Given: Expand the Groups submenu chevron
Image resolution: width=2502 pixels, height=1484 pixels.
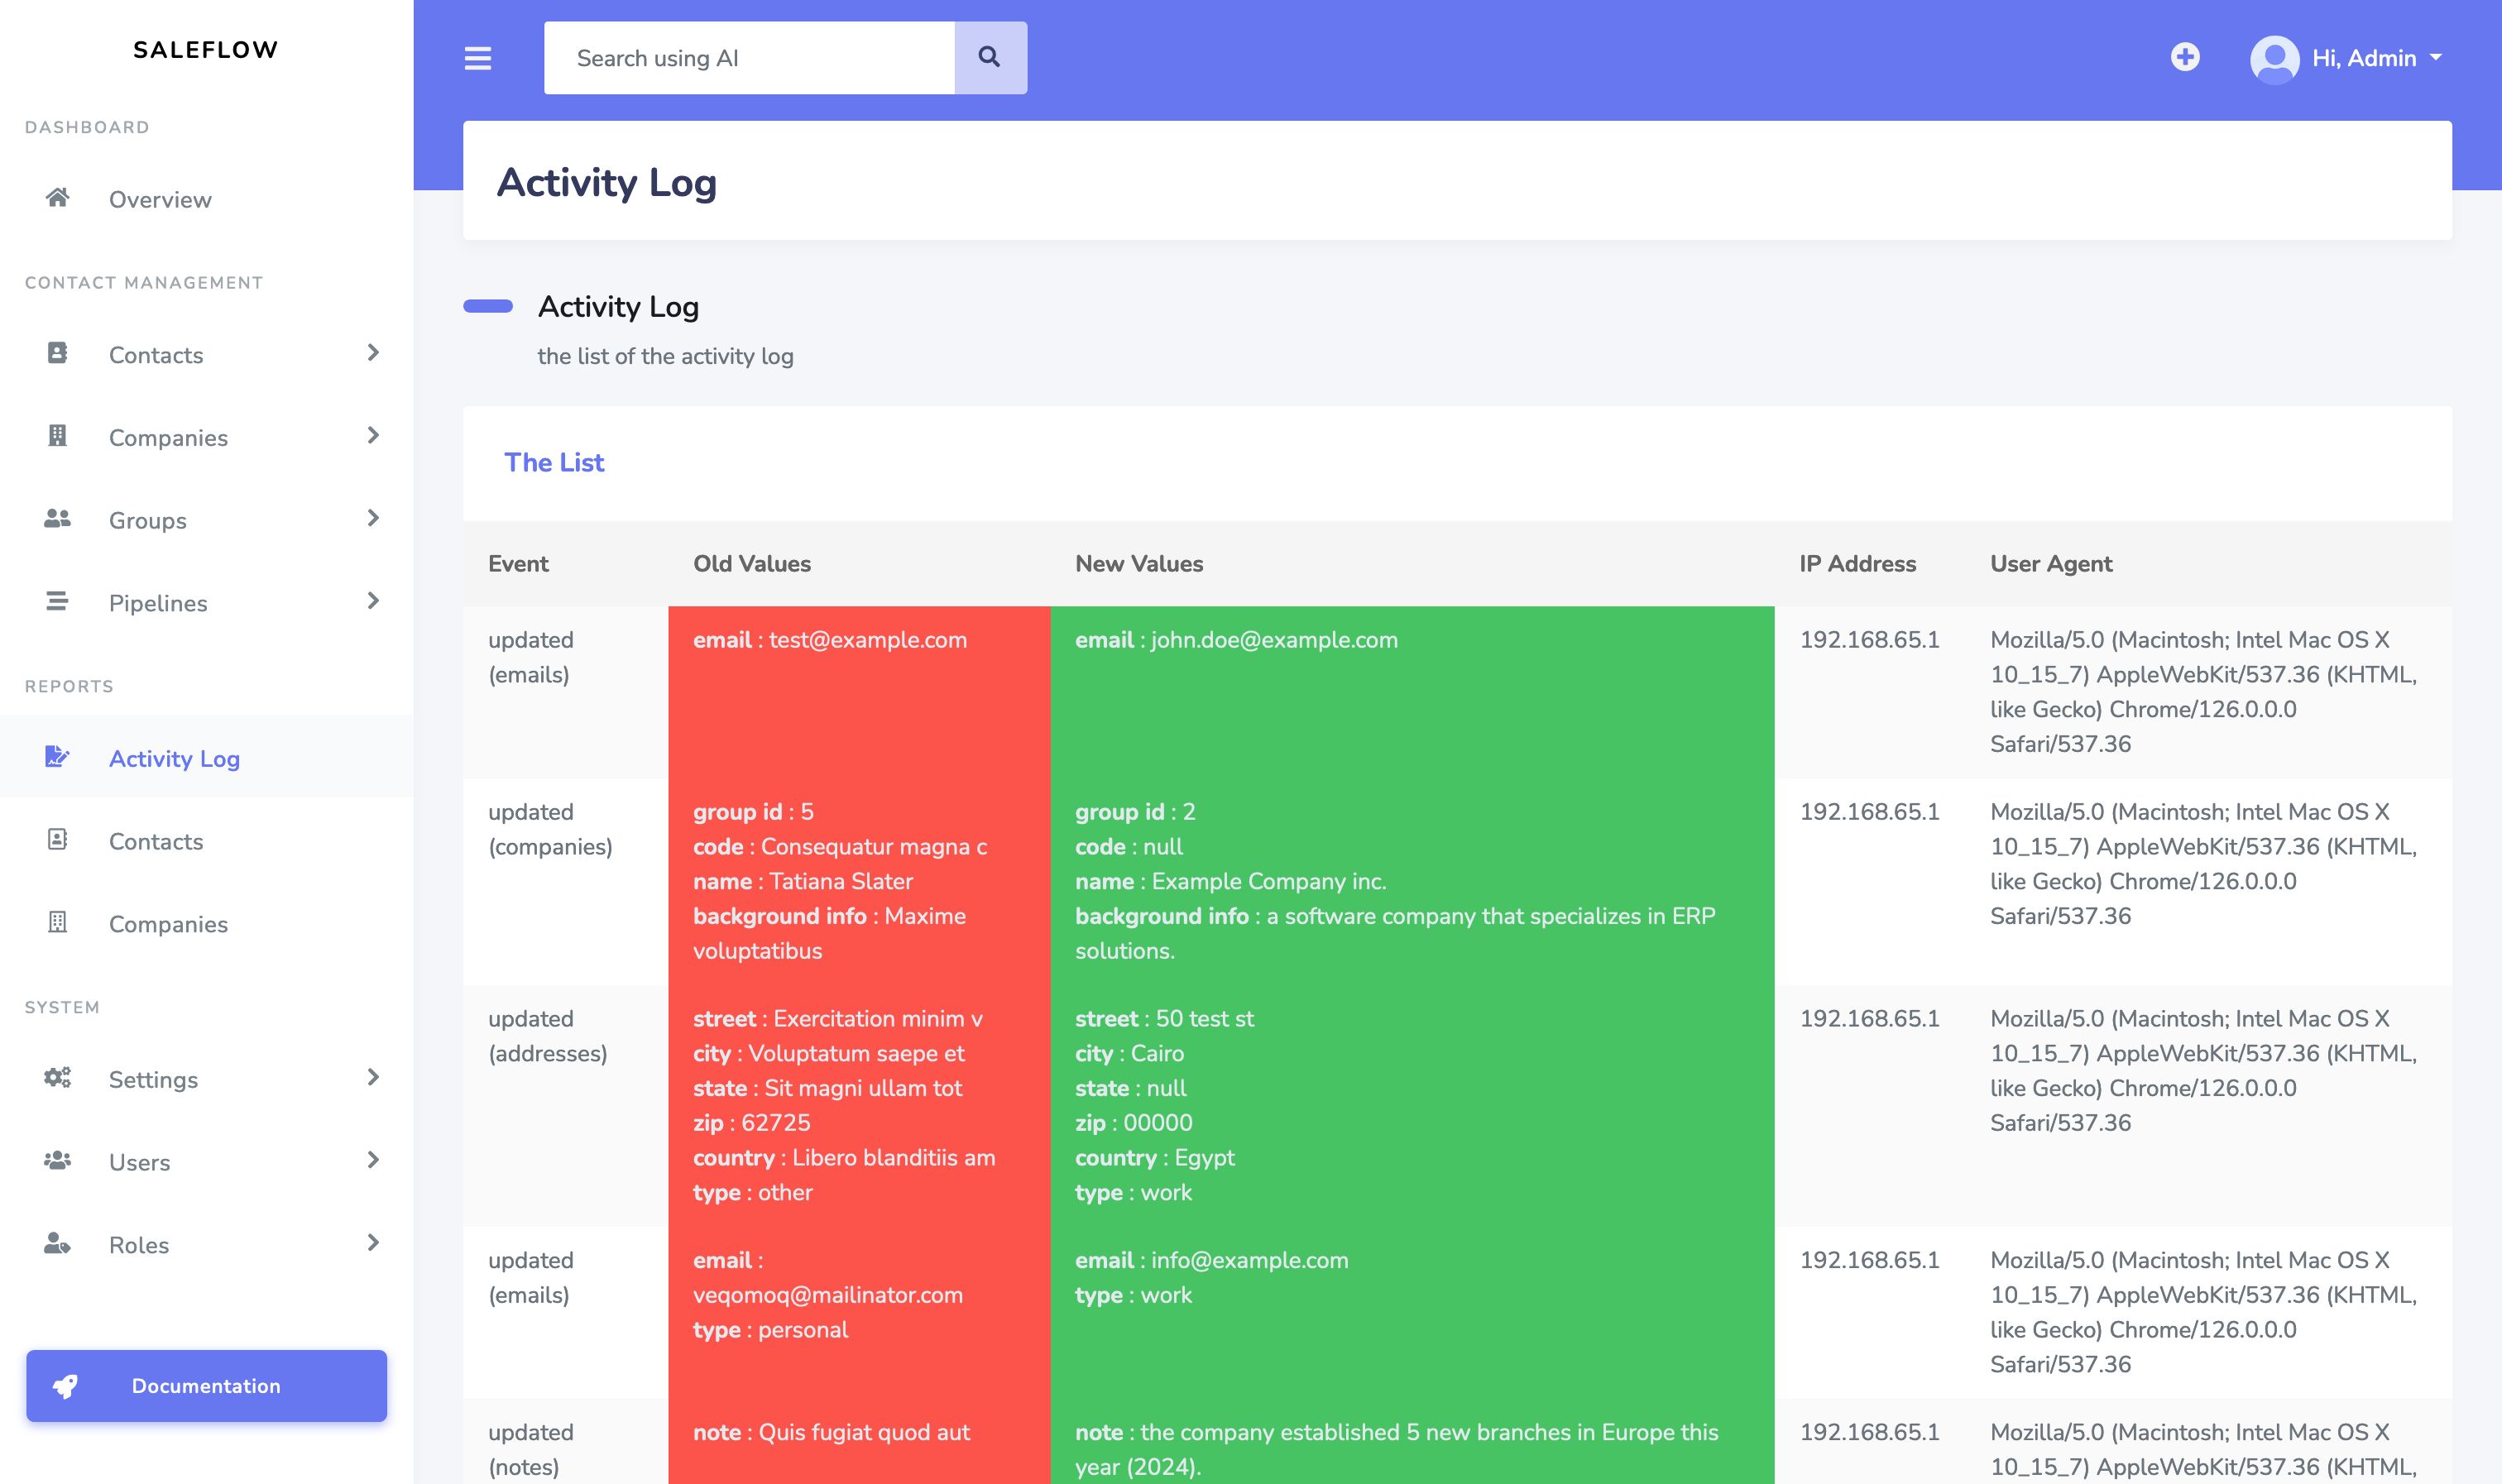Looking at the screenshot, I should tap(373, 519).
